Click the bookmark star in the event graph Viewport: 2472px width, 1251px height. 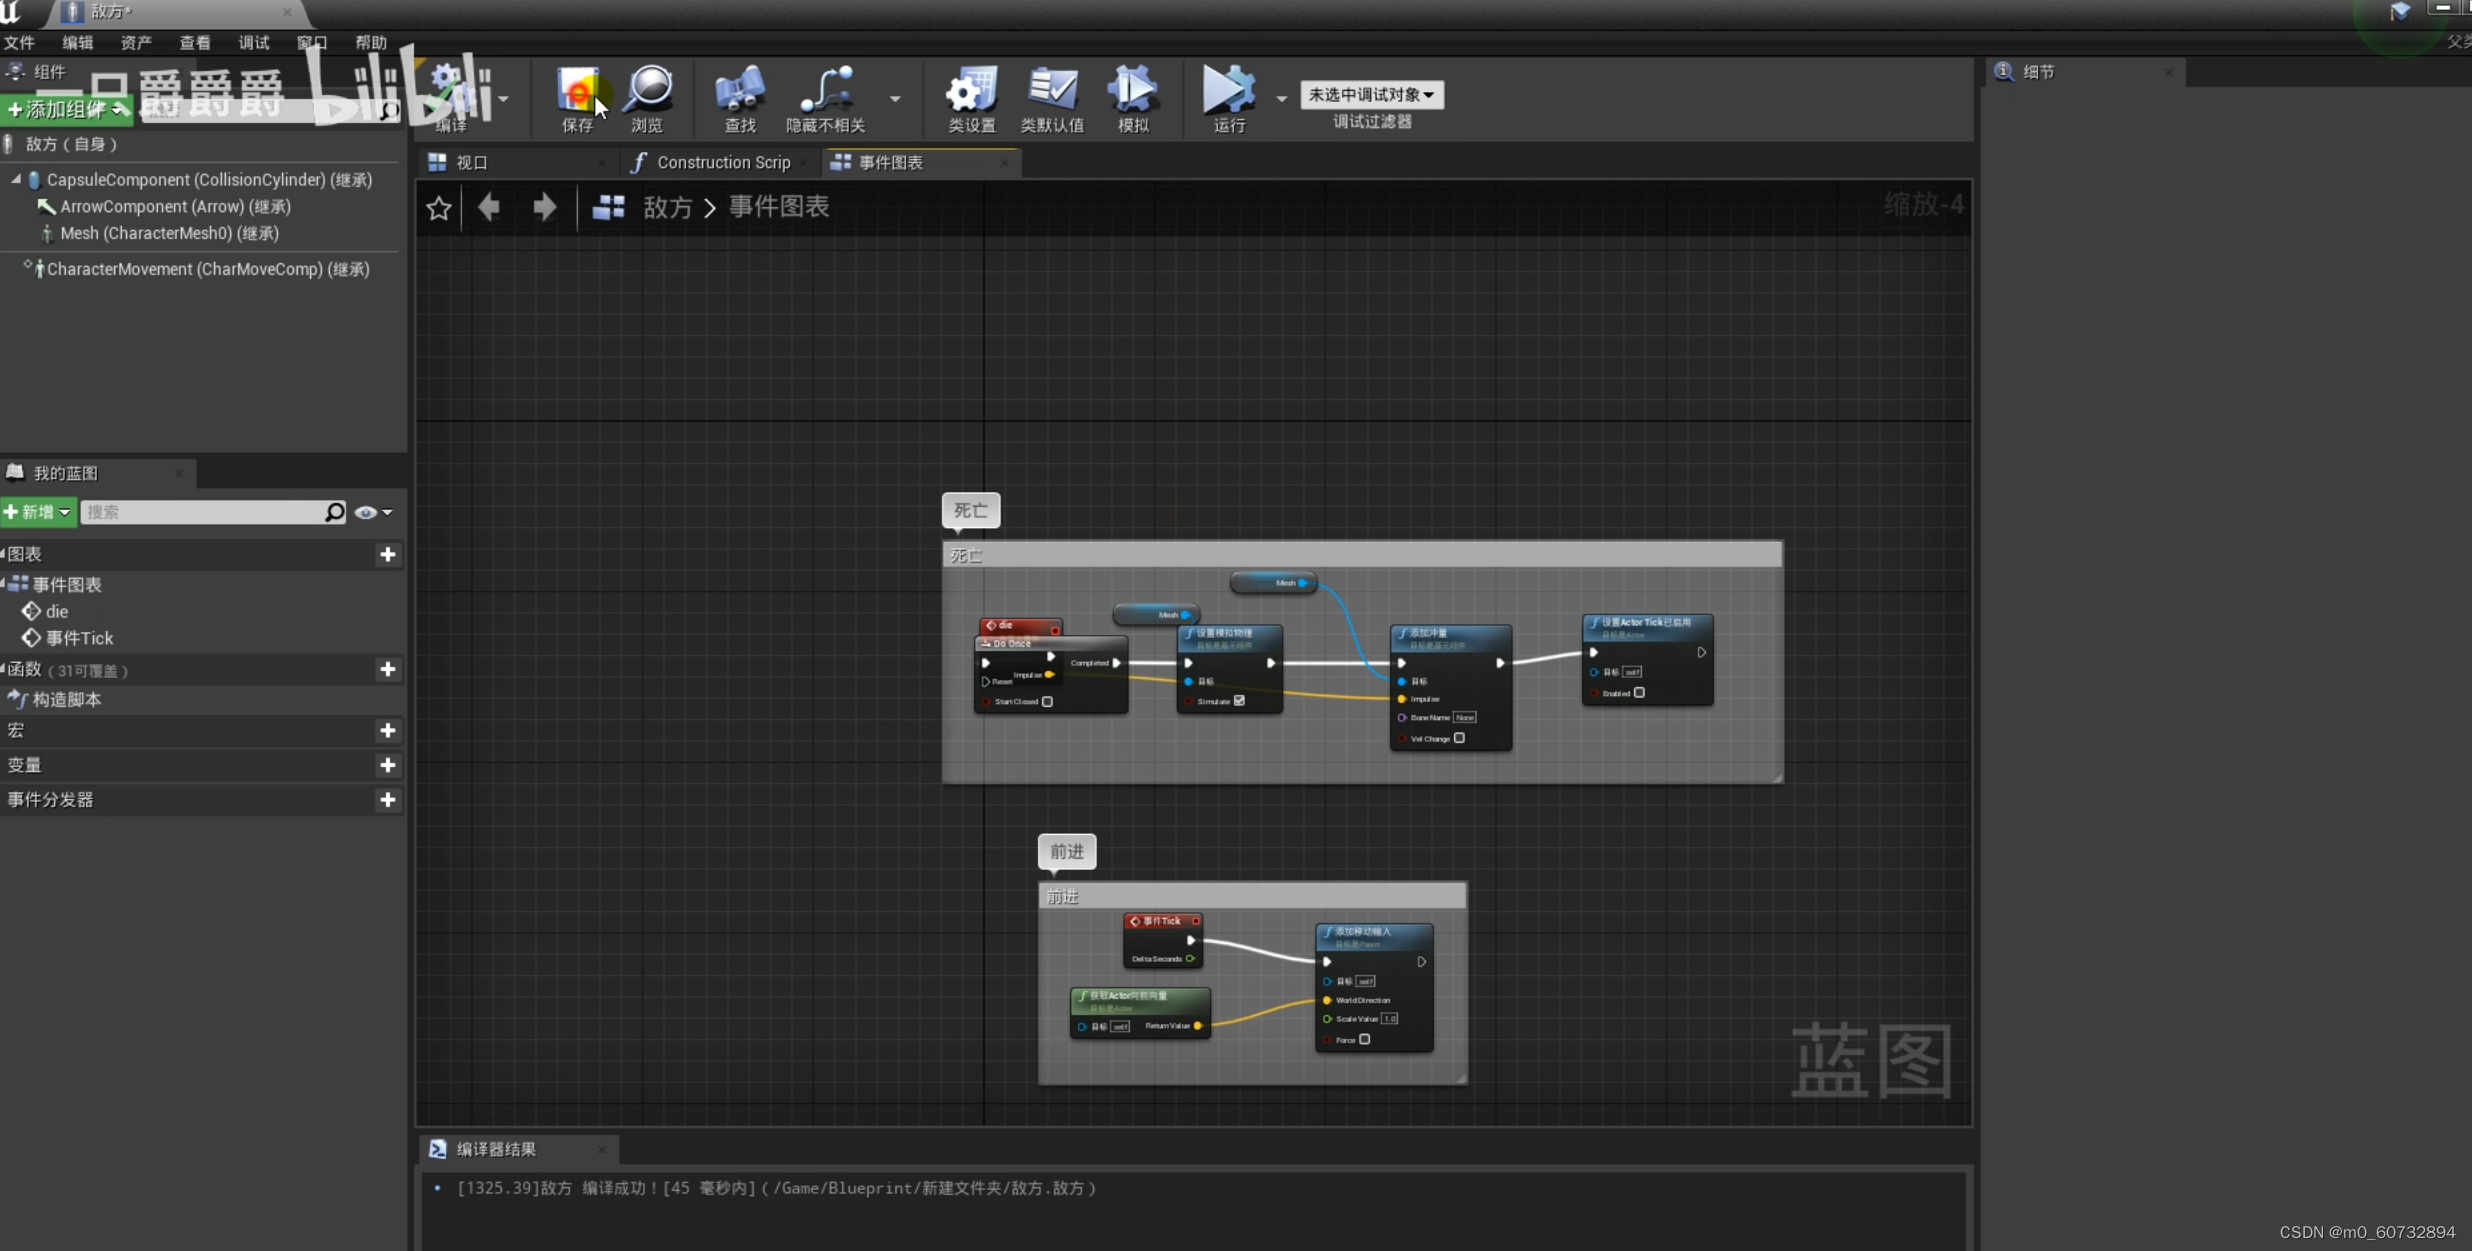pyautogui.click(x=439, y=207)
